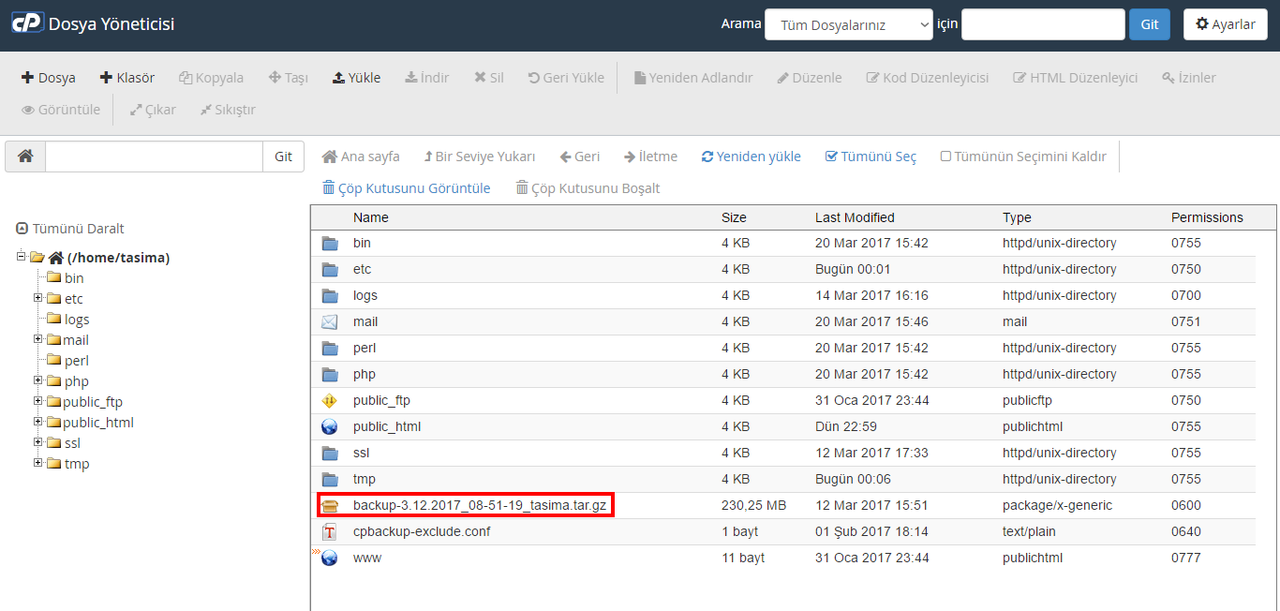Open Çöp Kutusunu Görüntüle trash view

click(406, 188)
